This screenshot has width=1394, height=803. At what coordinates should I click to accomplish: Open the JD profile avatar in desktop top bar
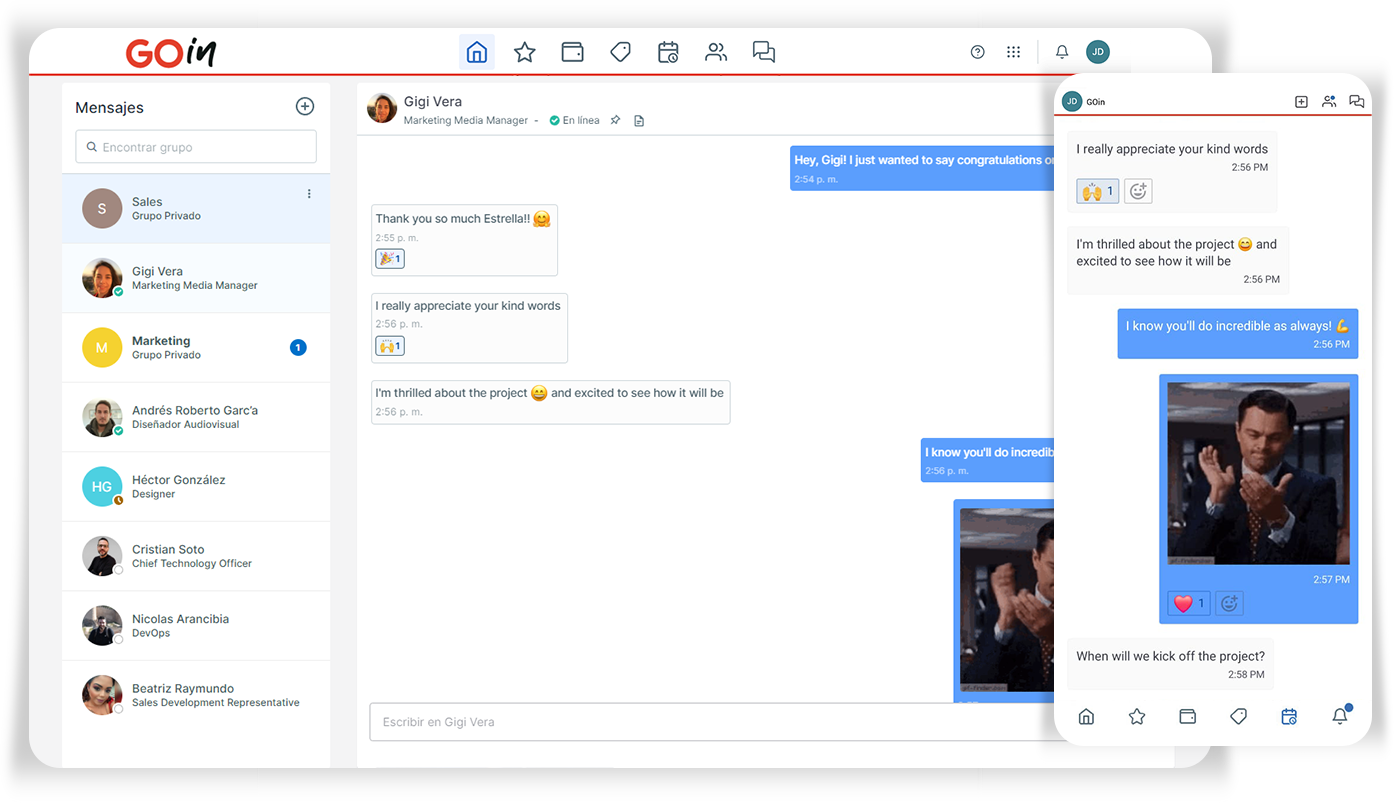(x=1098, y=52)
